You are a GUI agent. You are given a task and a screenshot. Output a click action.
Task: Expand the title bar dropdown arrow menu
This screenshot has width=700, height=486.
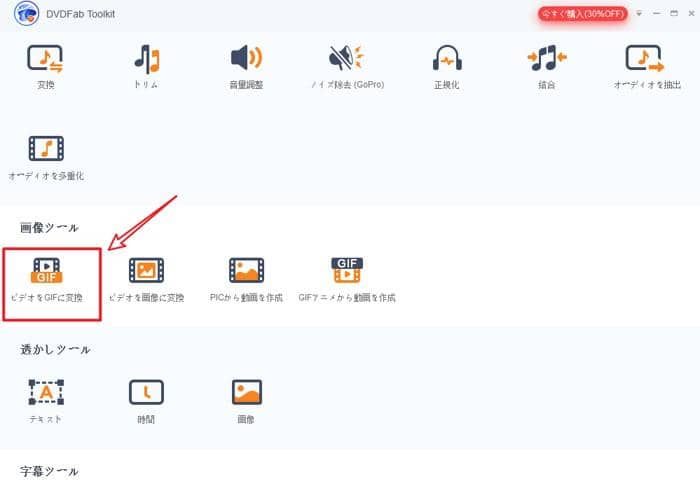639,14
